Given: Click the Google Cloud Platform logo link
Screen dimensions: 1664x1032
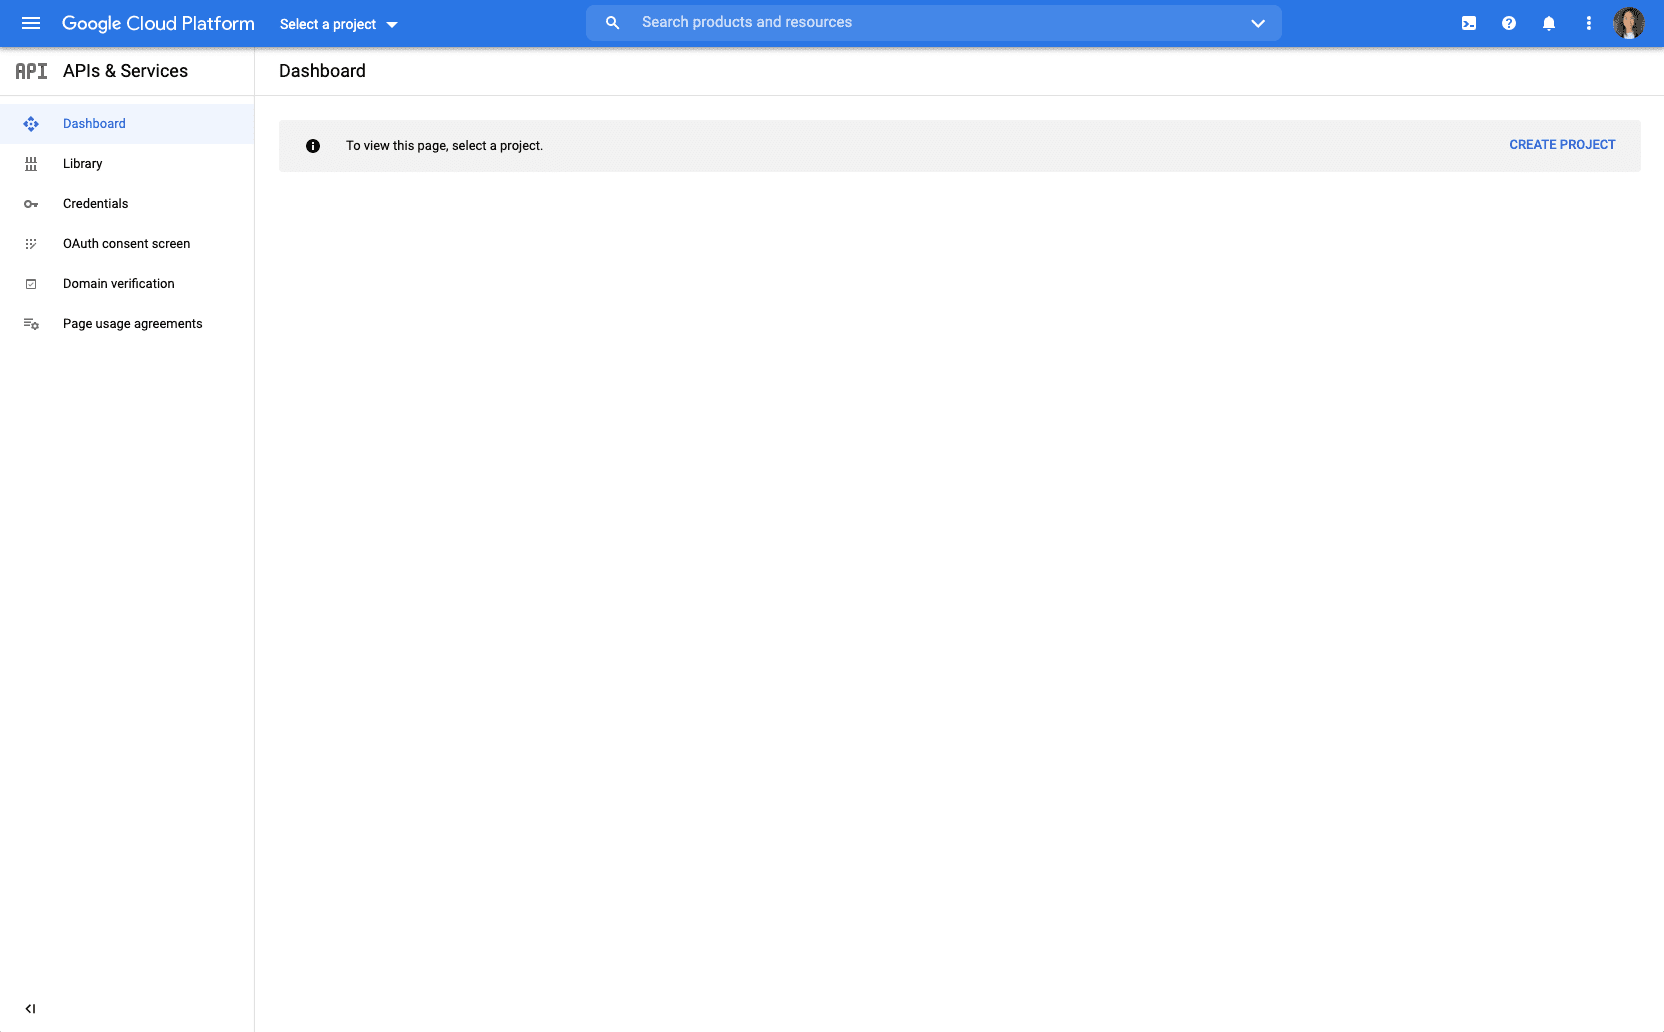Looking at the screenshot, I should 158,23.
